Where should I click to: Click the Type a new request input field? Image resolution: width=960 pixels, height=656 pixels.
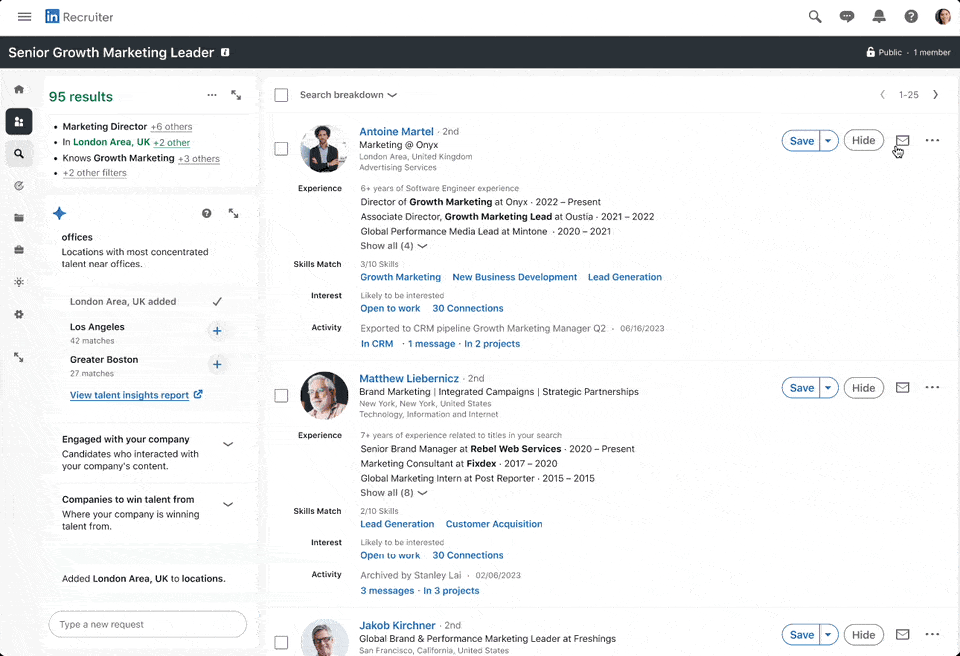point(147,623)
